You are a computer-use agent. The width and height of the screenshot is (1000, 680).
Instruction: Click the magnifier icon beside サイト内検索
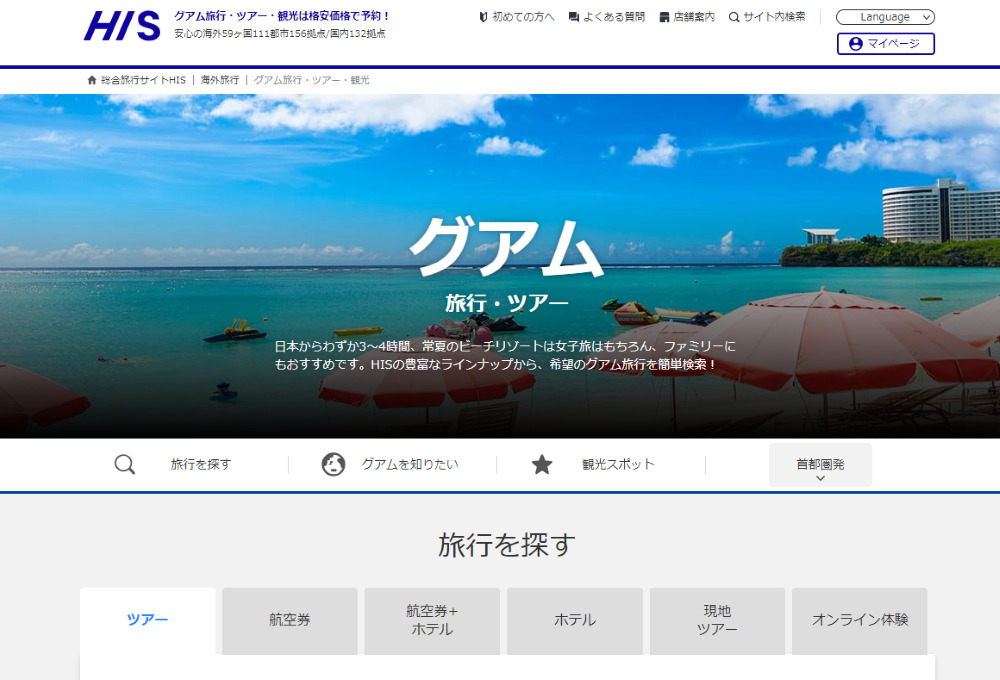[734, 17]
